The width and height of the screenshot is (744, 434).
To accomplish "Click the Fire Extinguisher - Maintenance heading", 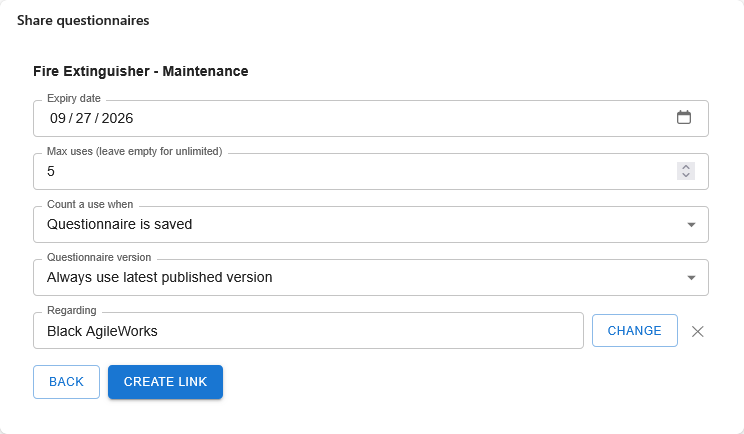I will point(140,71).
